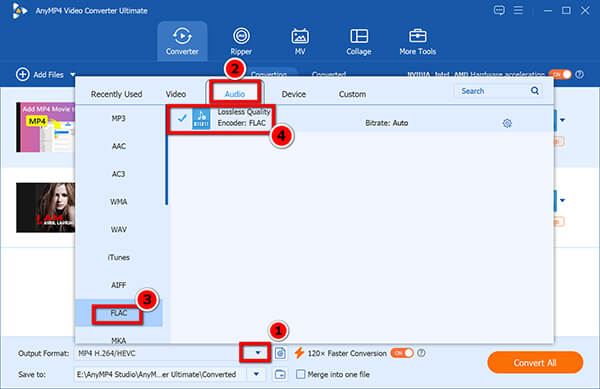Image resolution: width=600 pixels, height=389 pixels.
Task: Open settings gear for Lossless Quality profile
Action: [507, 123]
